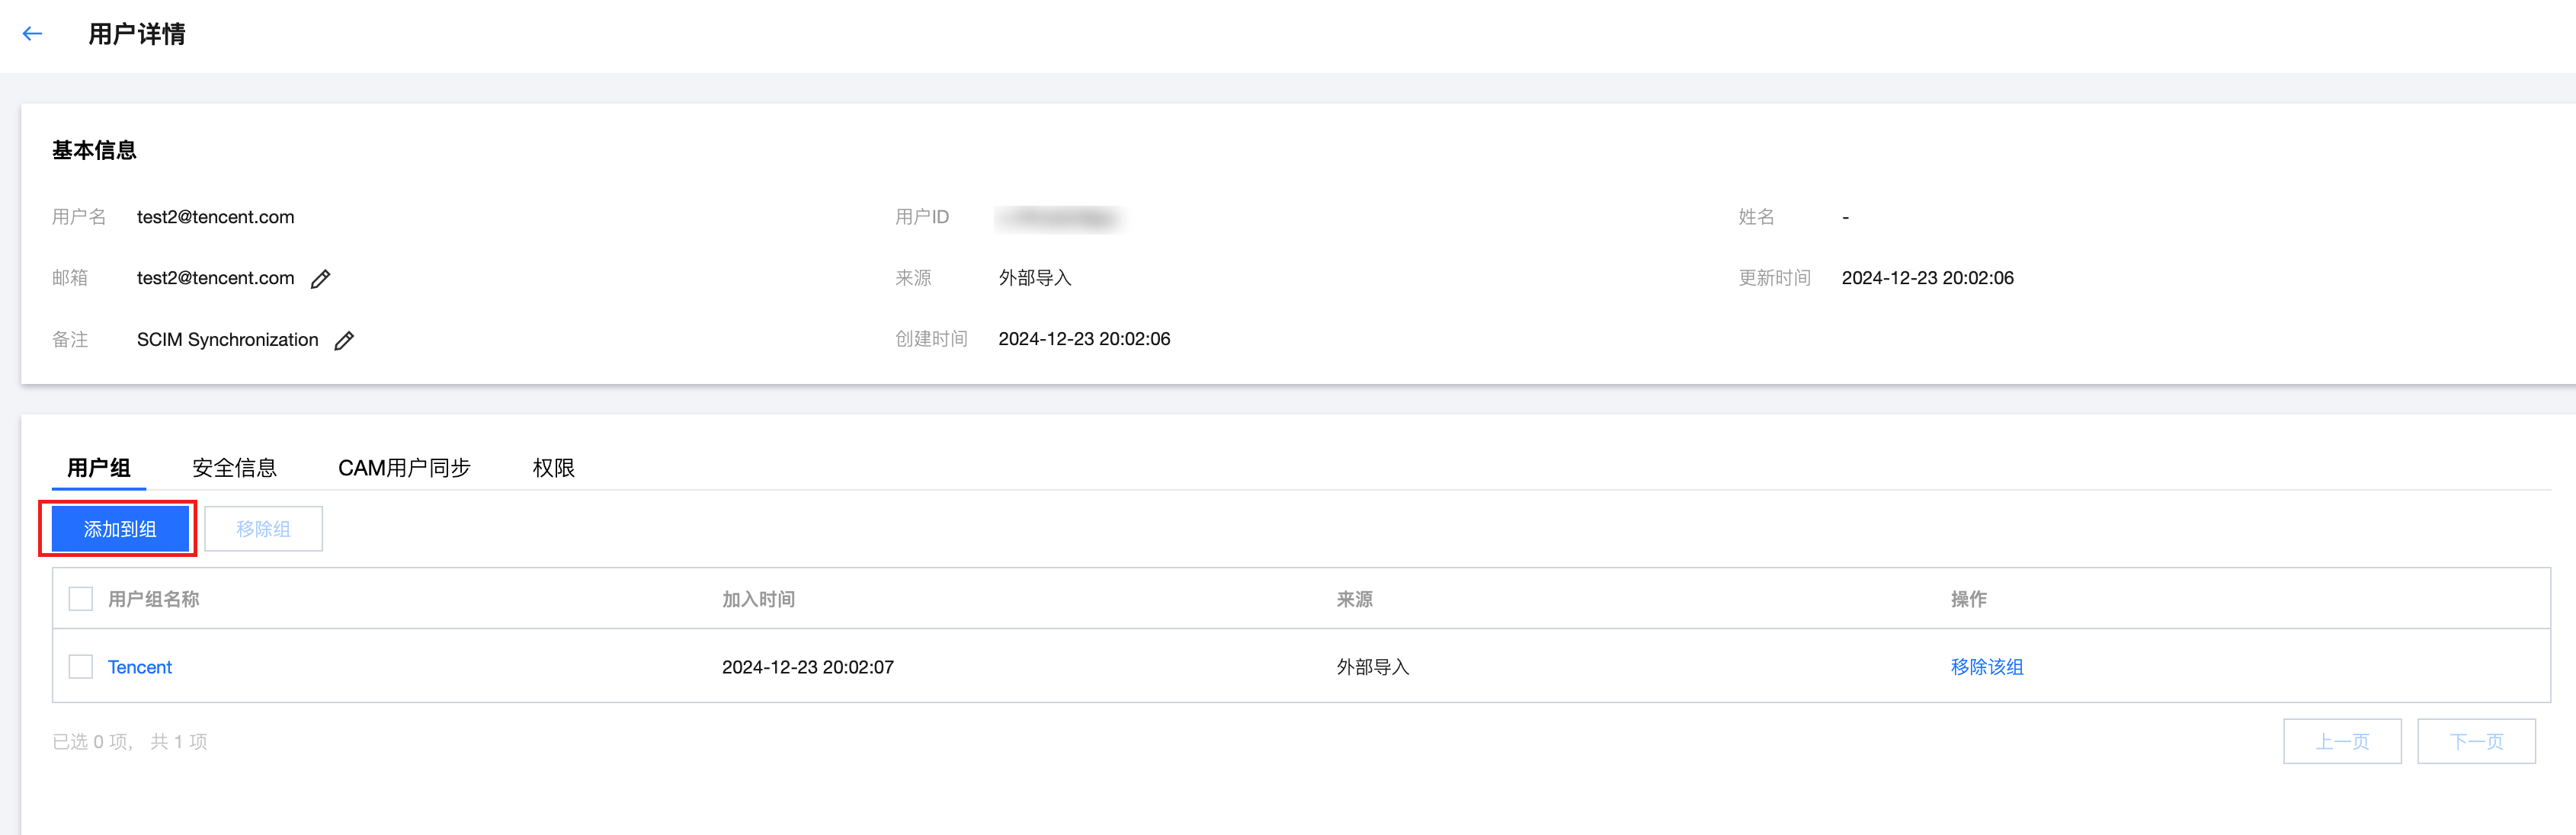Click the 用户详情 page title
Screen dimensions: 2576x835
pyautogui.click(x=137, y=34)
